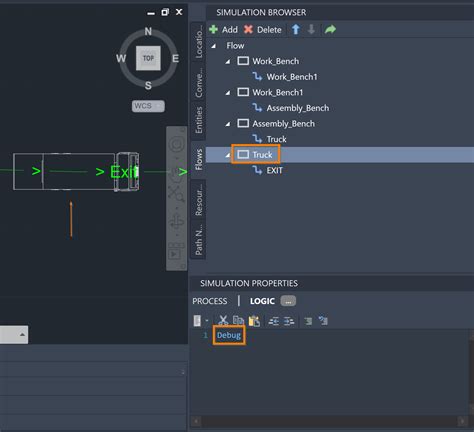The height and width of the screenshot is (432, 474).
Task: Click the green route arrow icon
Action: [x=330, y=30]
